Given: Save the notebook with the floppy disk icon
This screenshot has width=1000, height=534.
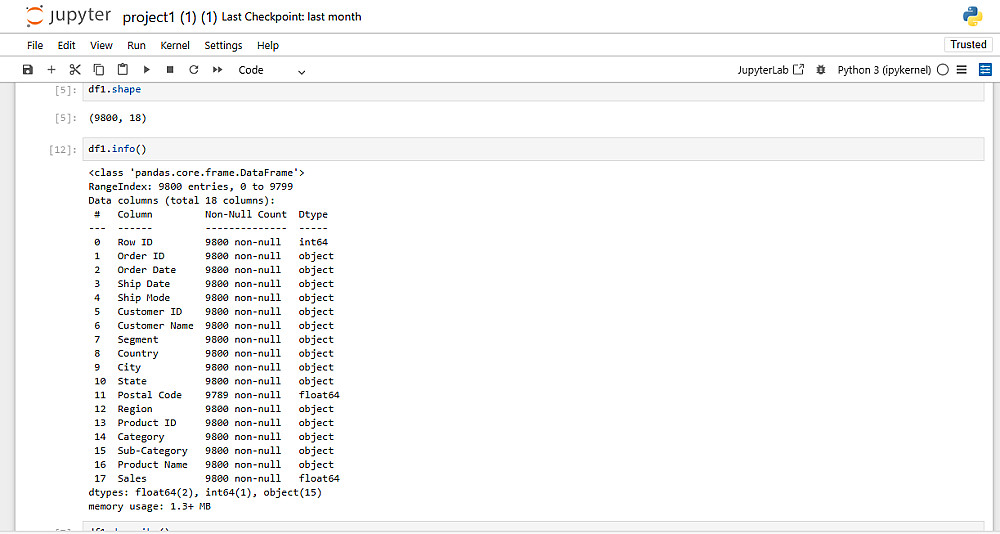Looking at the screenshot, I should pos(27,70).
